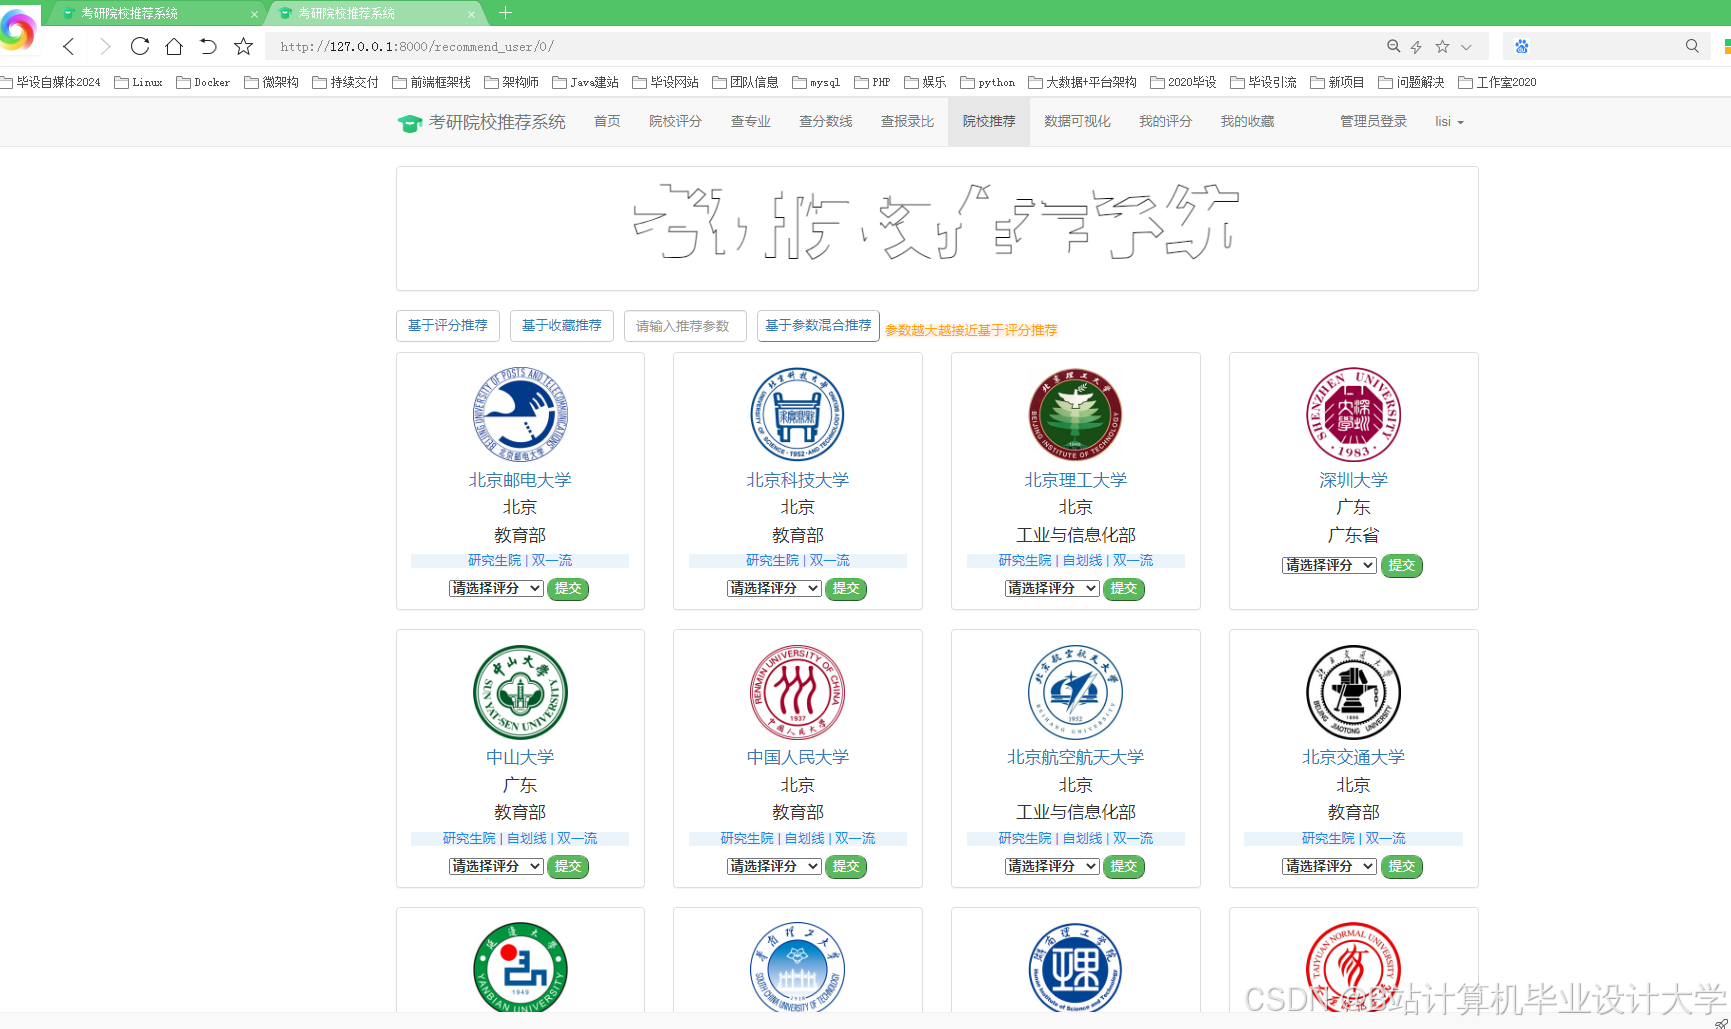Click 基于参数混合推荐 button
This screenshot has height=1029, width=1731.
[818, 326]
